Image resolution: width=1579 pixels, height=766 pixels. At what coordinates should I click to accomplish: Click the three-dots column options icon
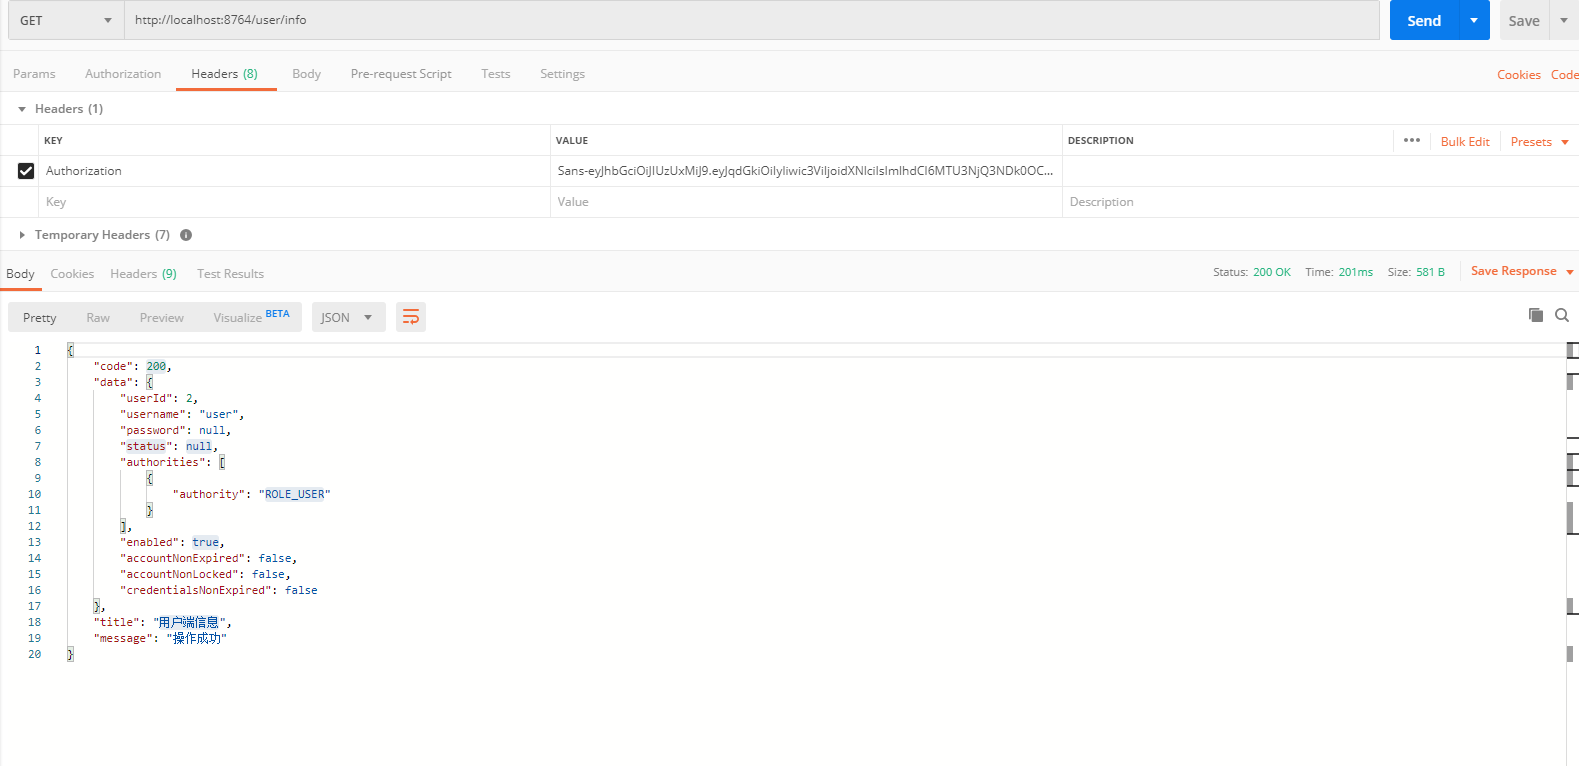[x=1411, y=140]
